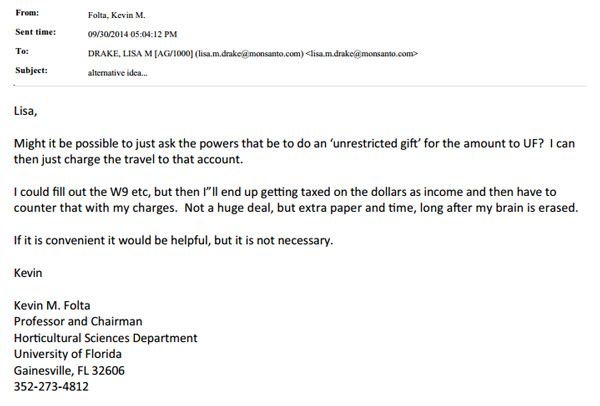Click the title "Professor and Chairman"
The height and width of the screenshot is (406, 600).
pos(78,321)
